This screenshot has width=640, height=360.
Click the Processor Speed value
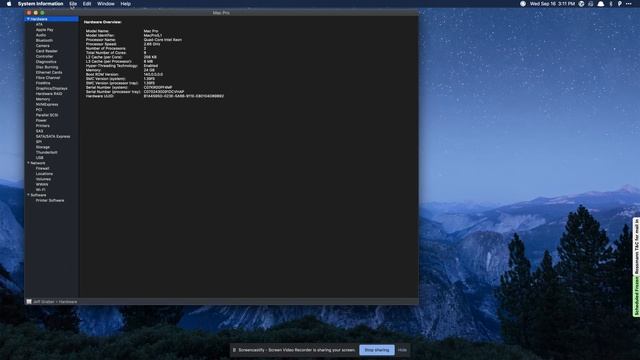[x=151, y=44]
